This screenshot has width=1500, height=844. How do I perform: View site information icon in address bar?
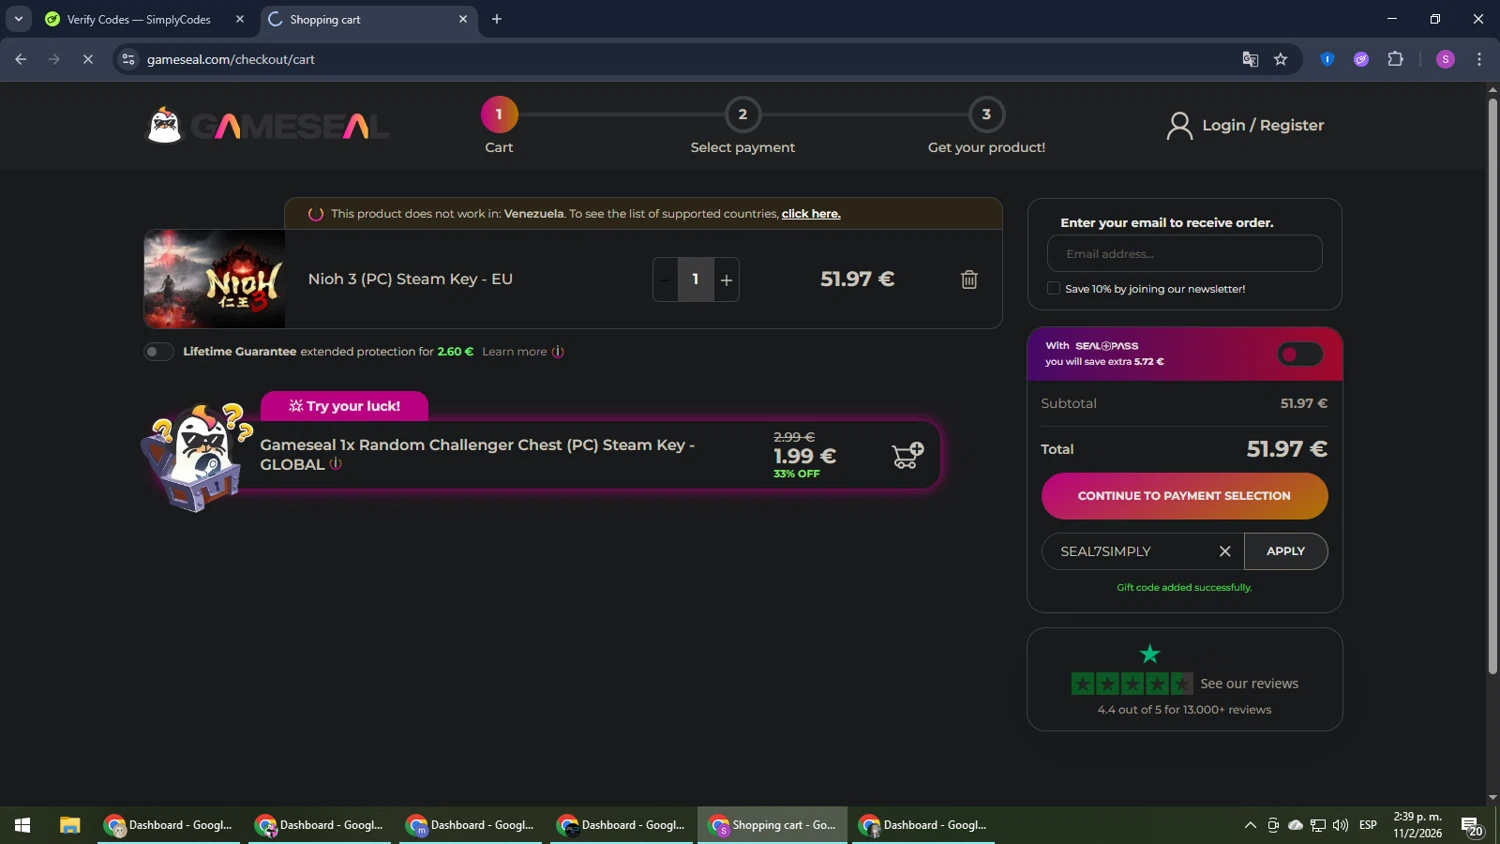tap(128, 59)
